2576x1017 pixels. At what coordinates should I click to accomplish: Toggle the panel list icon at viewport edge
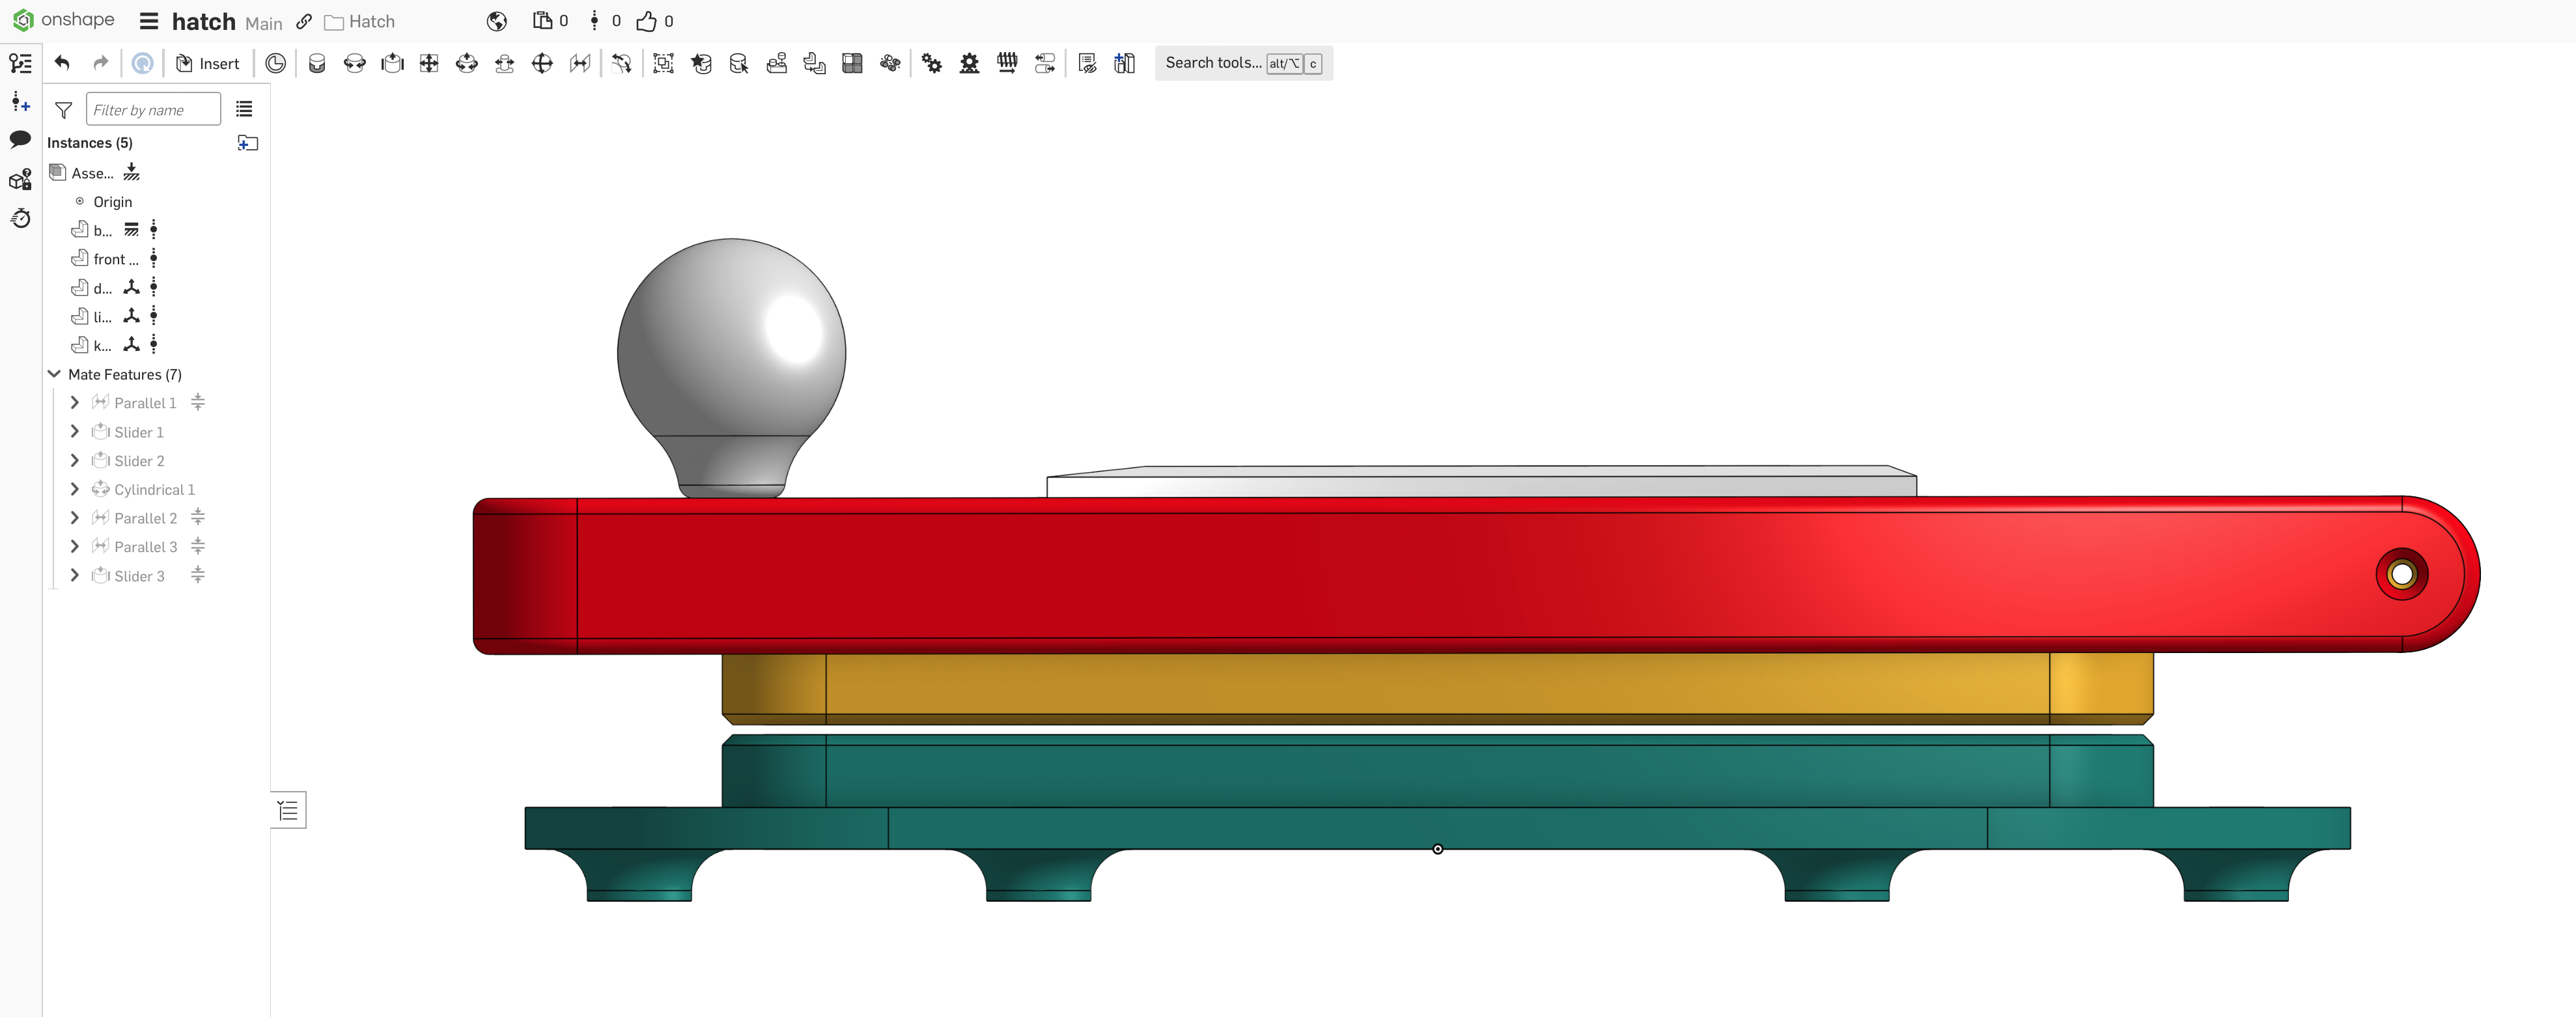(x=288, y=810)
